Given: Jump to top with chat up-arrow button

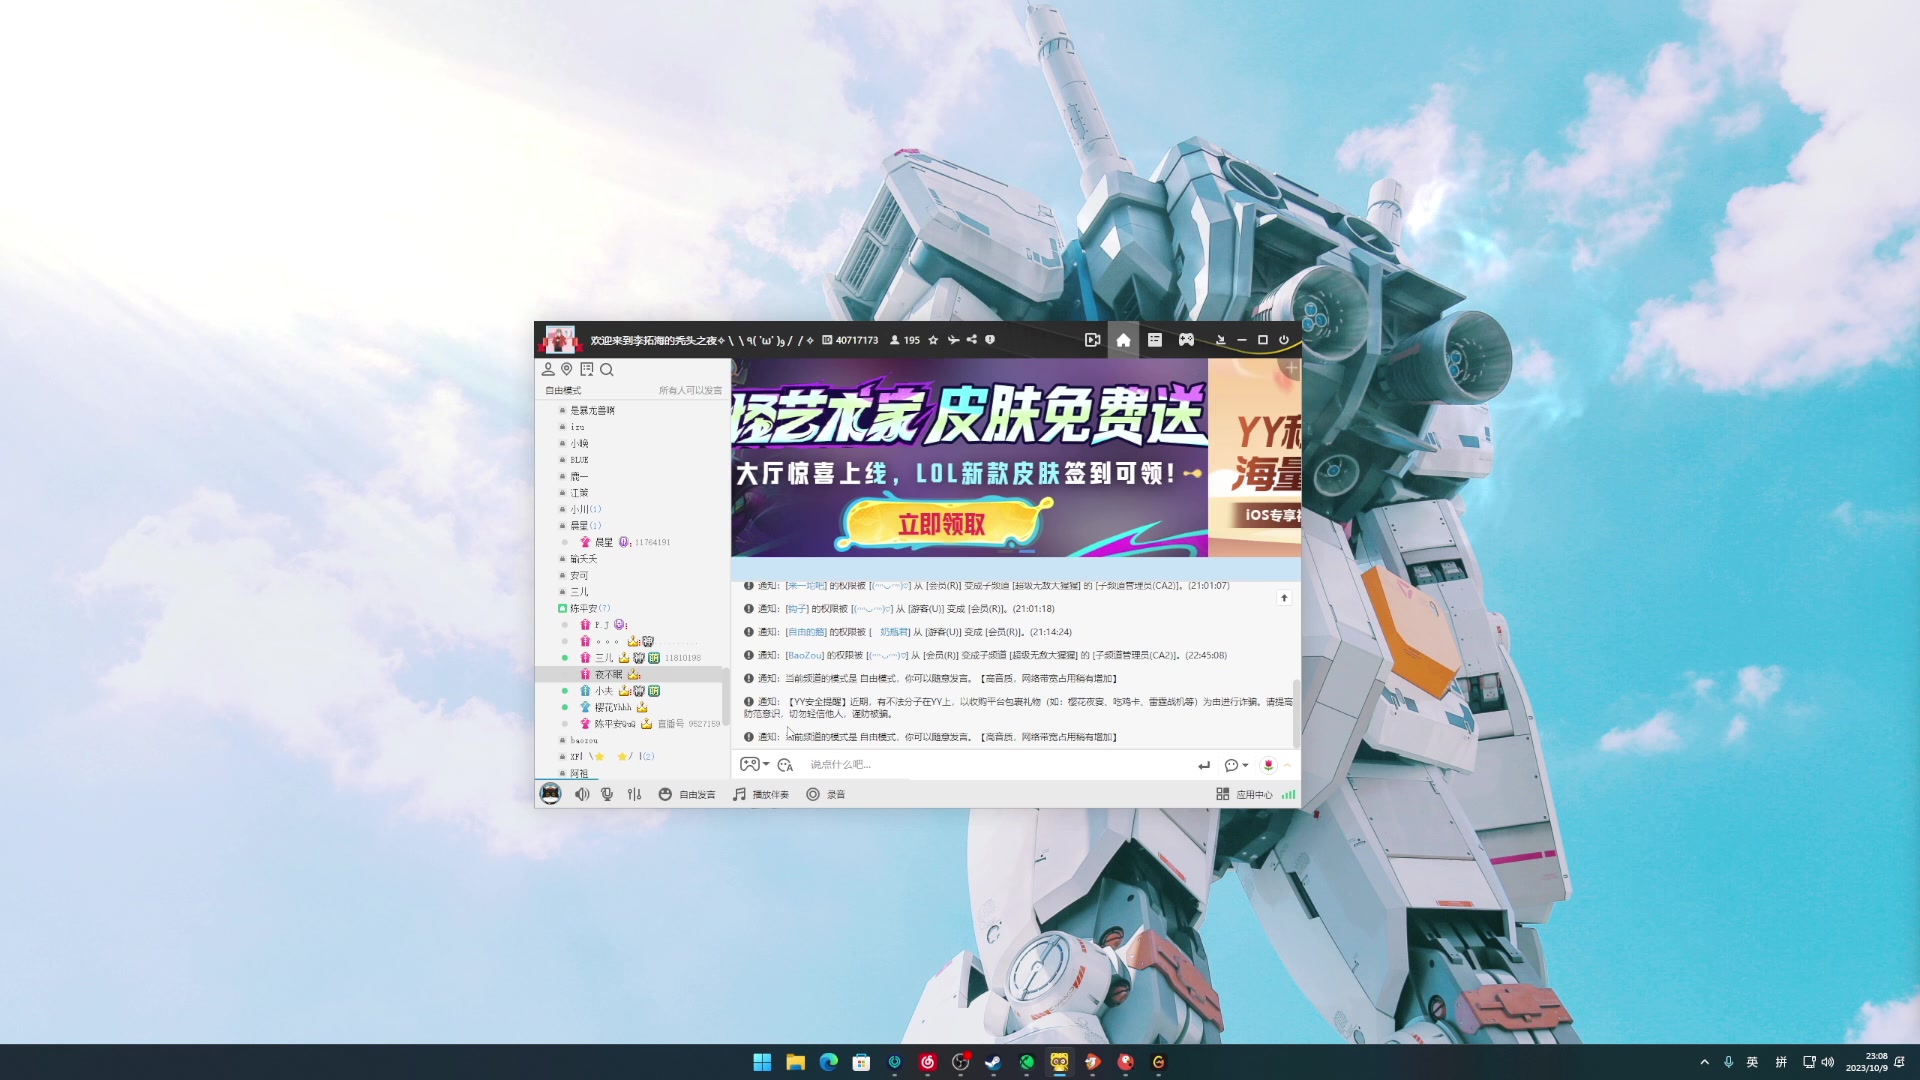Looking at the screenshot, I should pos(1284,598).
